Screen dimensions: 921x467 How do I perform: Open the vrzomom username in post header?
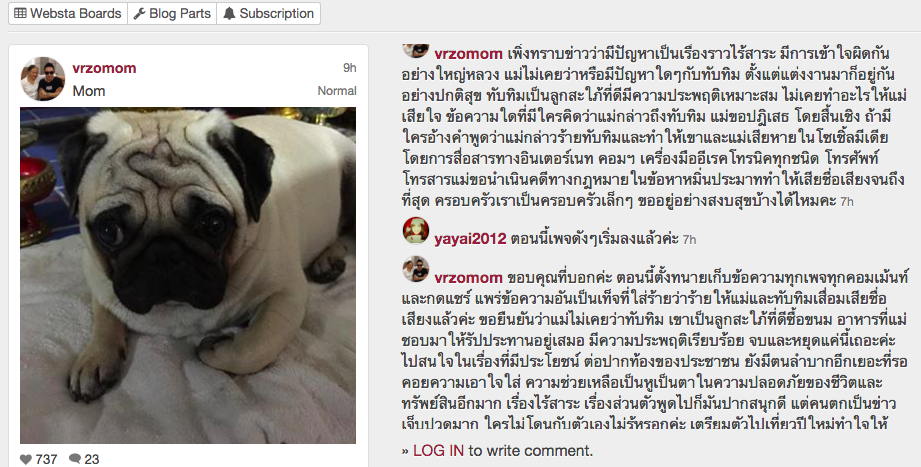[105, 68]
